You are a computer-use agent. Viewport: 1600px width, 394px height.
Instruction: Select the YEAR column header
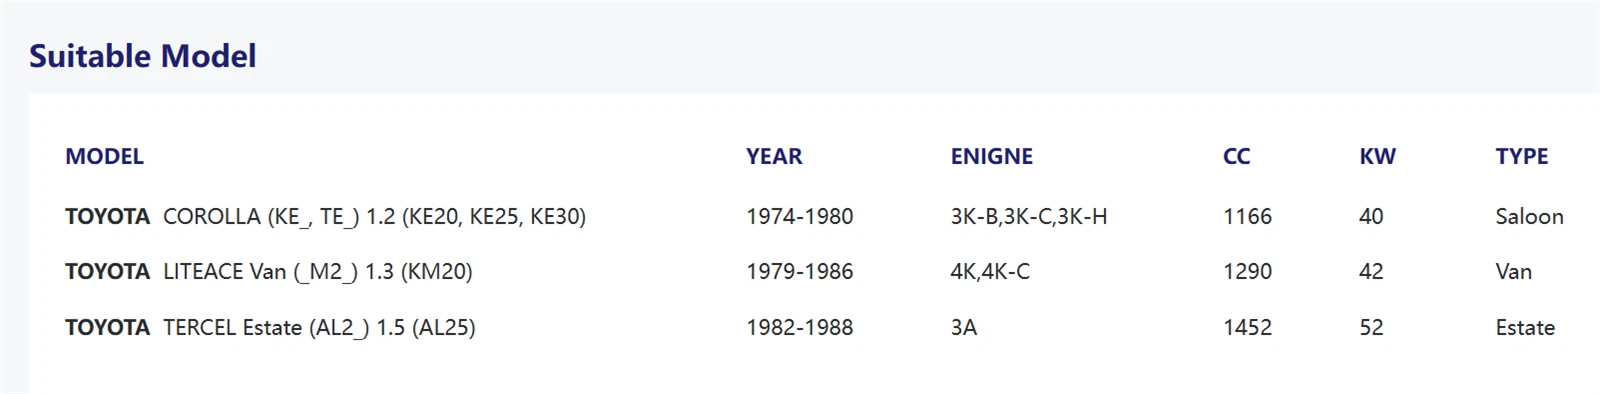click(774, 156)
